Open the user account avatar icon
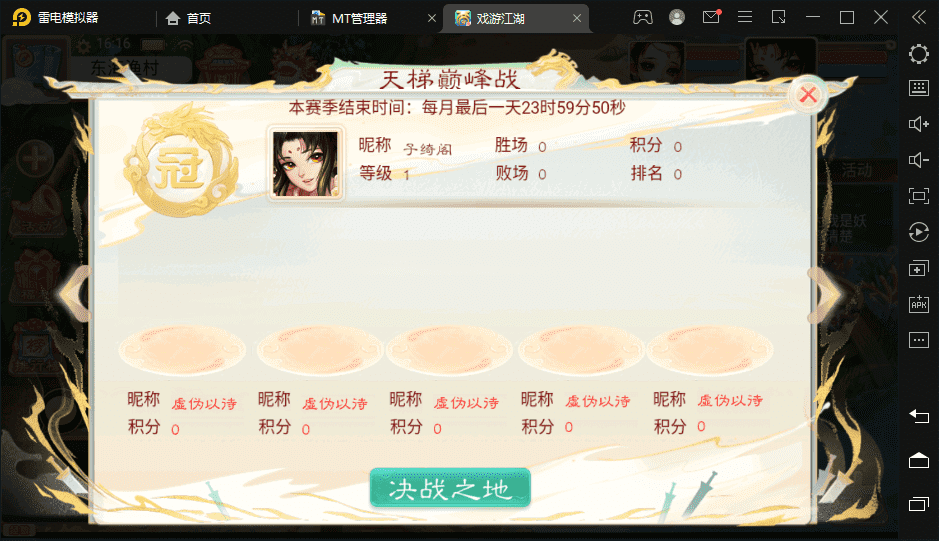The image size is (939, 541). (x=677, y=17)
